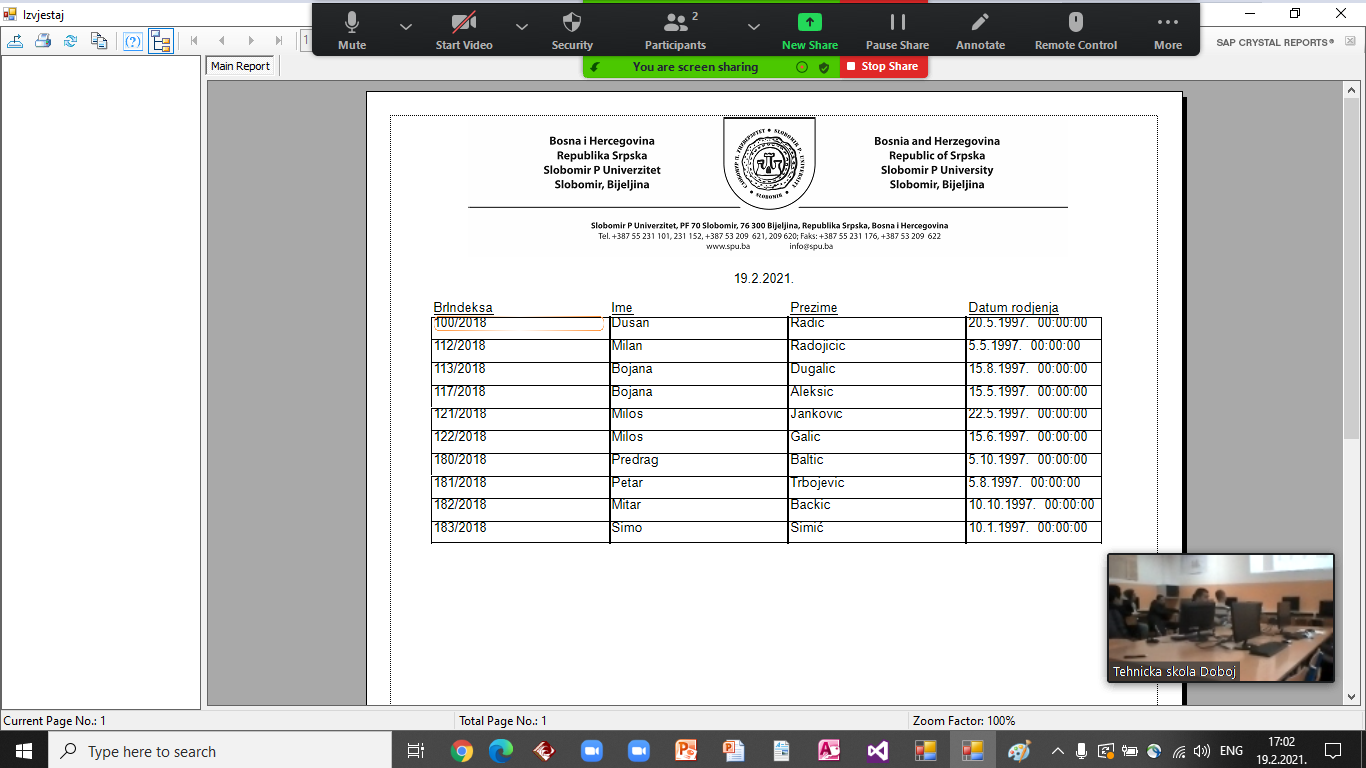The width and height of the screenshot is (1366, 768).
Task: Open the Participants panel in Zoom
Action: click(675, 31)
